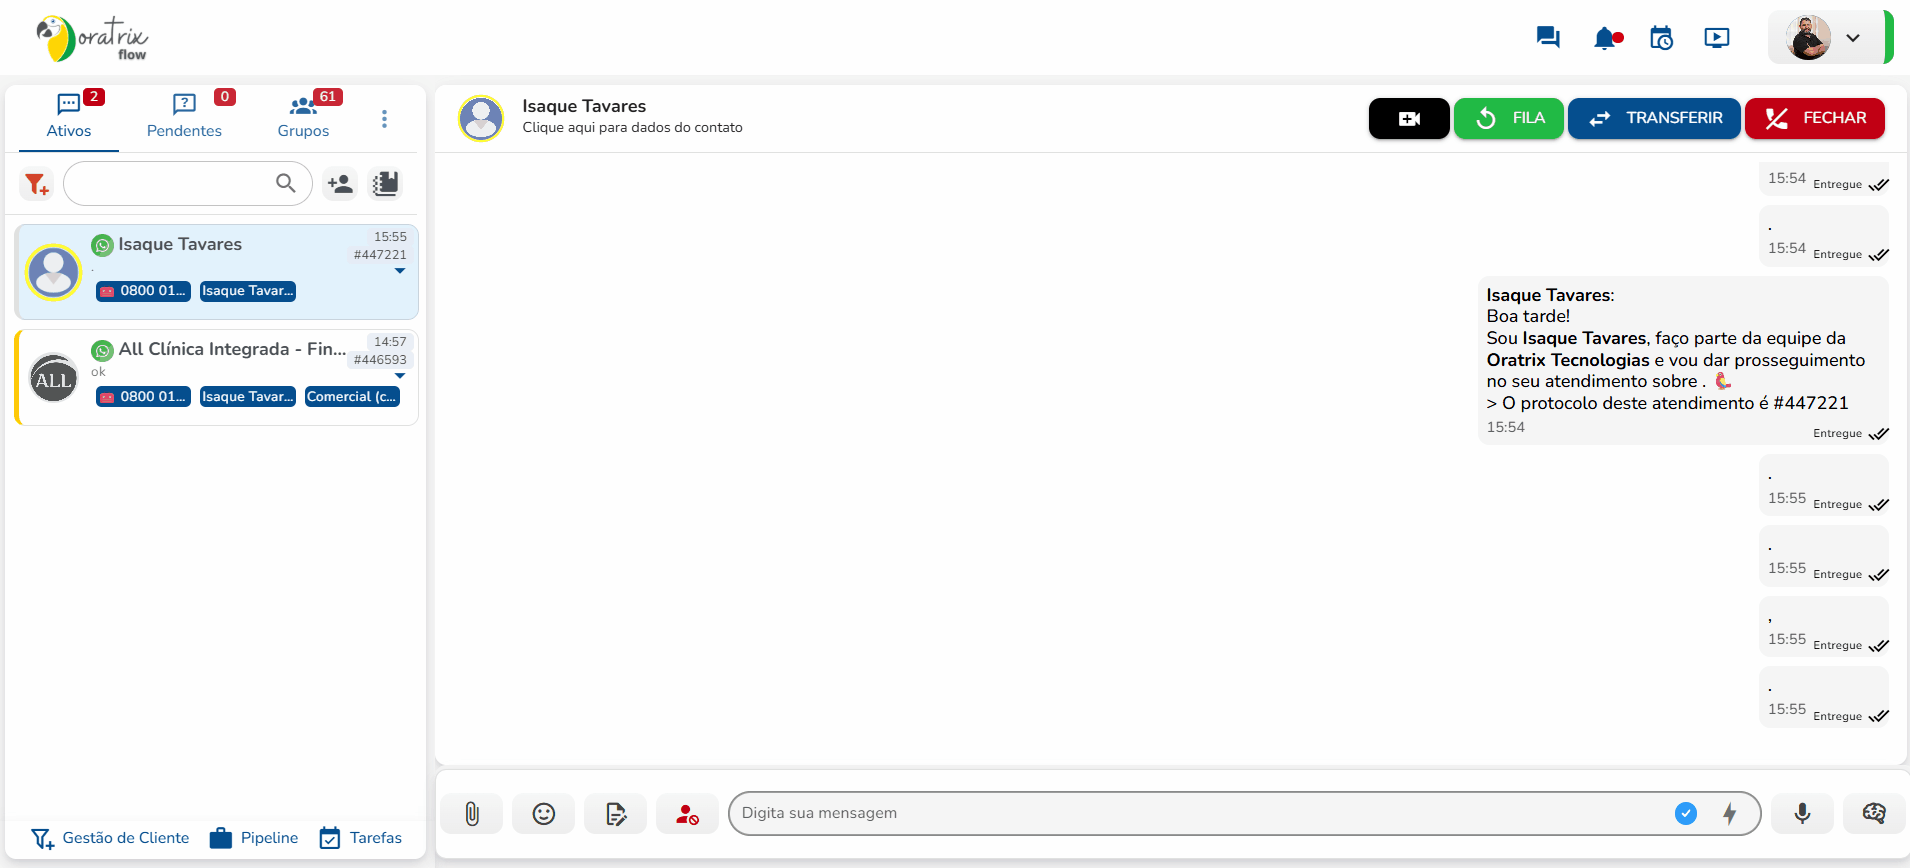Screen dimensions: 1910x868
Task: Expand options arrow on Isaque Tavares chat
Action: coord(400,271)
